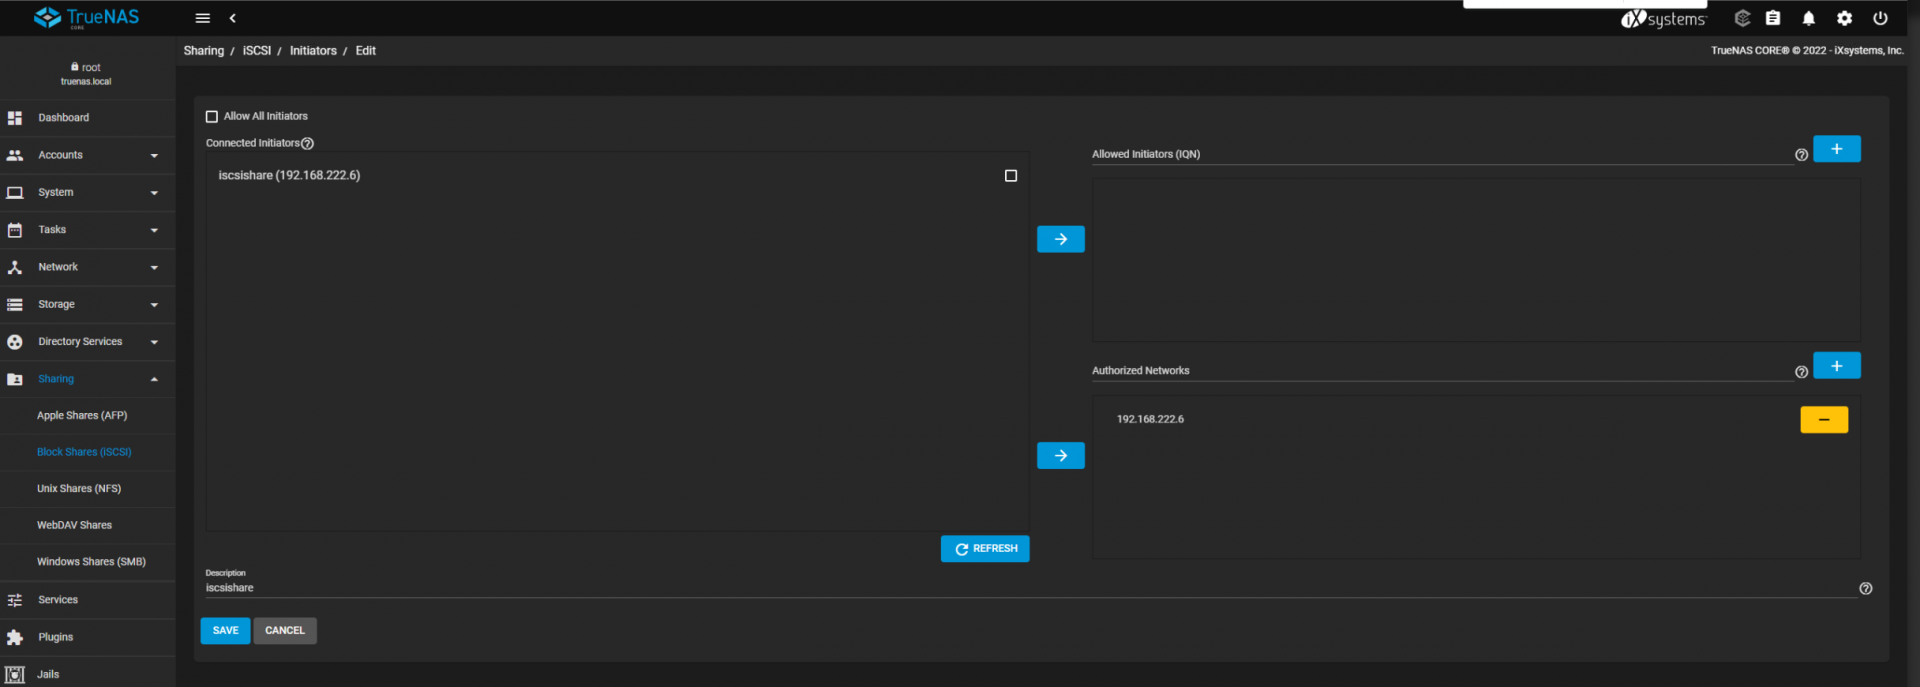Open Block Shares (iSCSI)
This screenshot has height=687, width=1920.
click(x=84, y=452)
